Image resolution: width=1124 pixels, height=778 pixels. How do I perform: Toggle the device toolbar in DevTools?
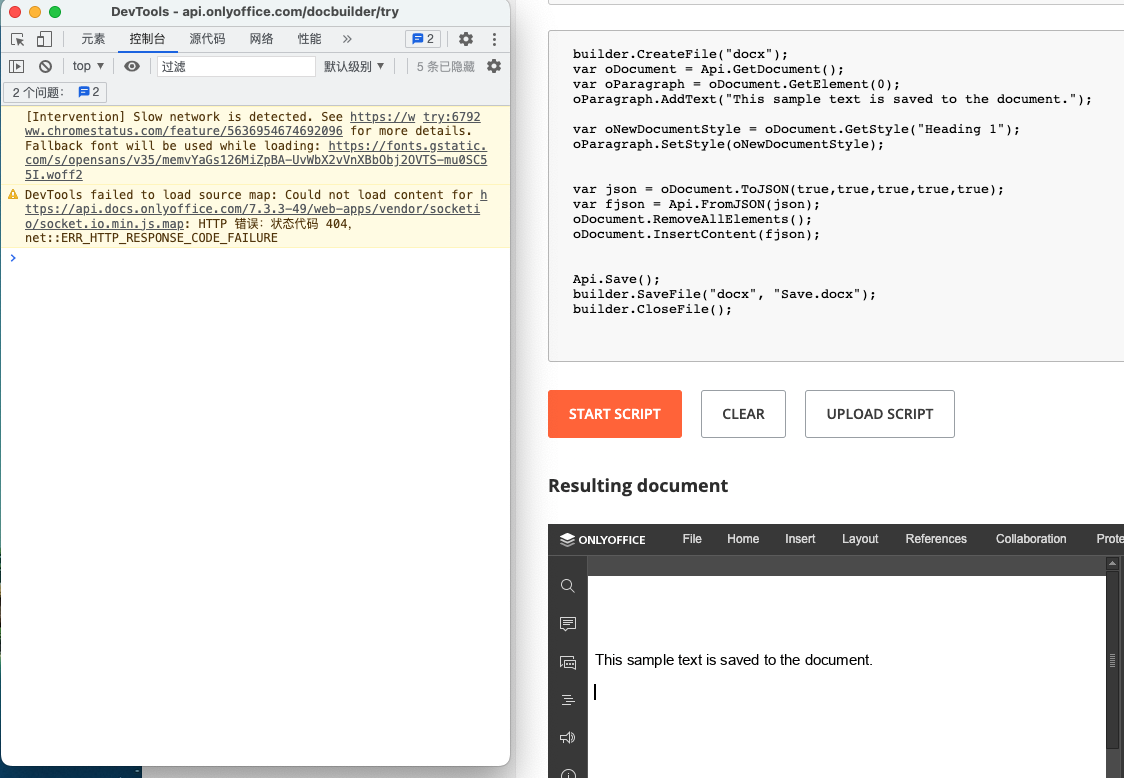(44, 39)
